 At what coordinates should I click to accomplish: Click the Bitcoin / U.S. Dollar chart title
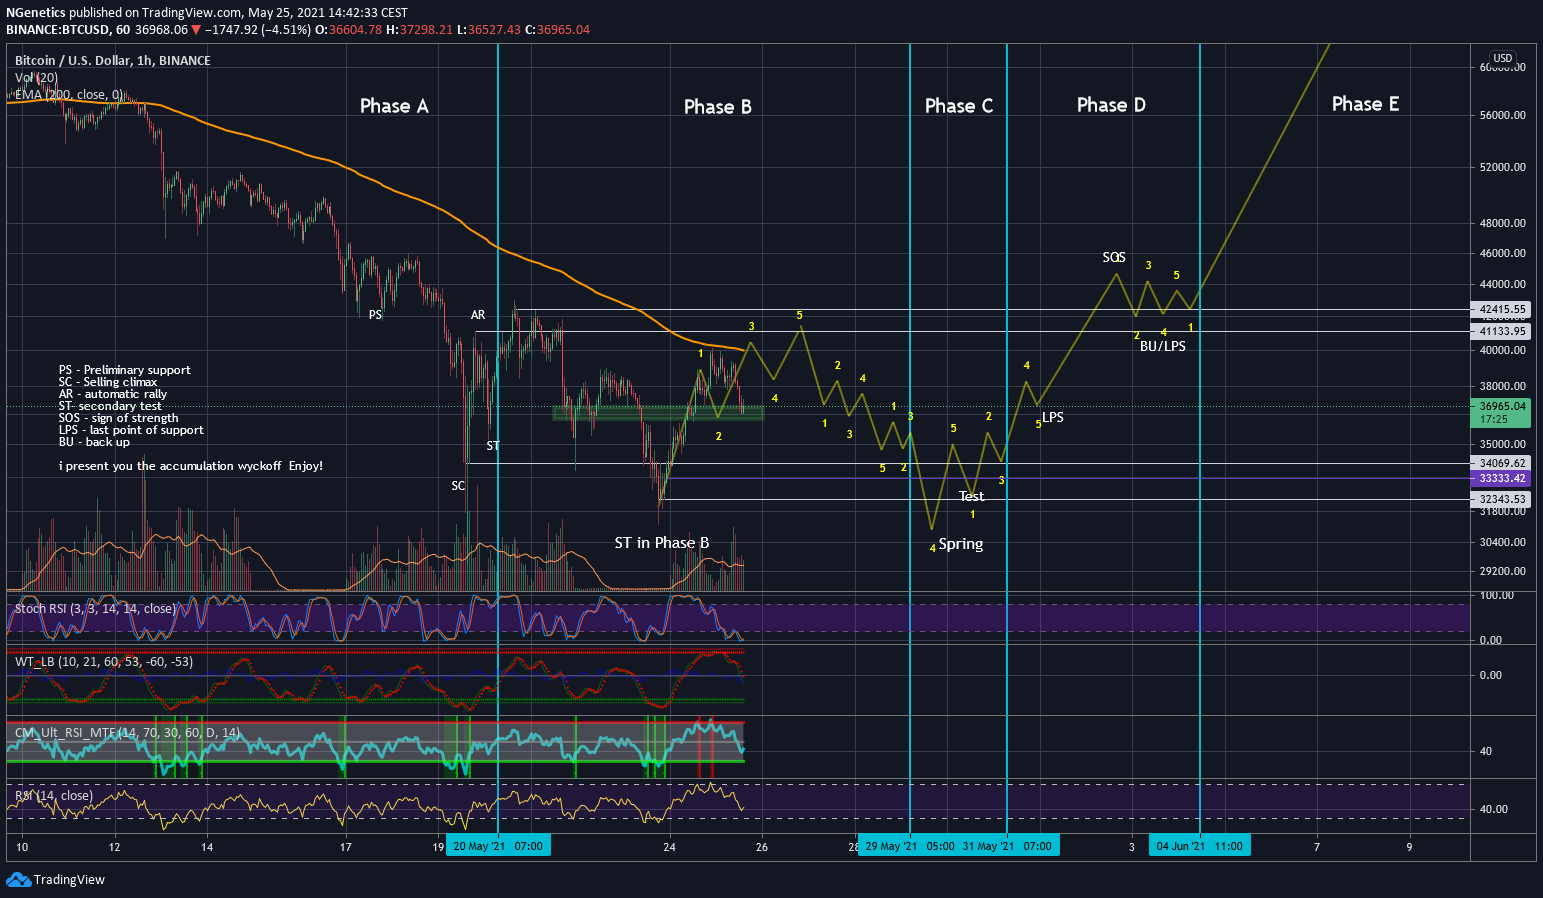tap(112, 60)
